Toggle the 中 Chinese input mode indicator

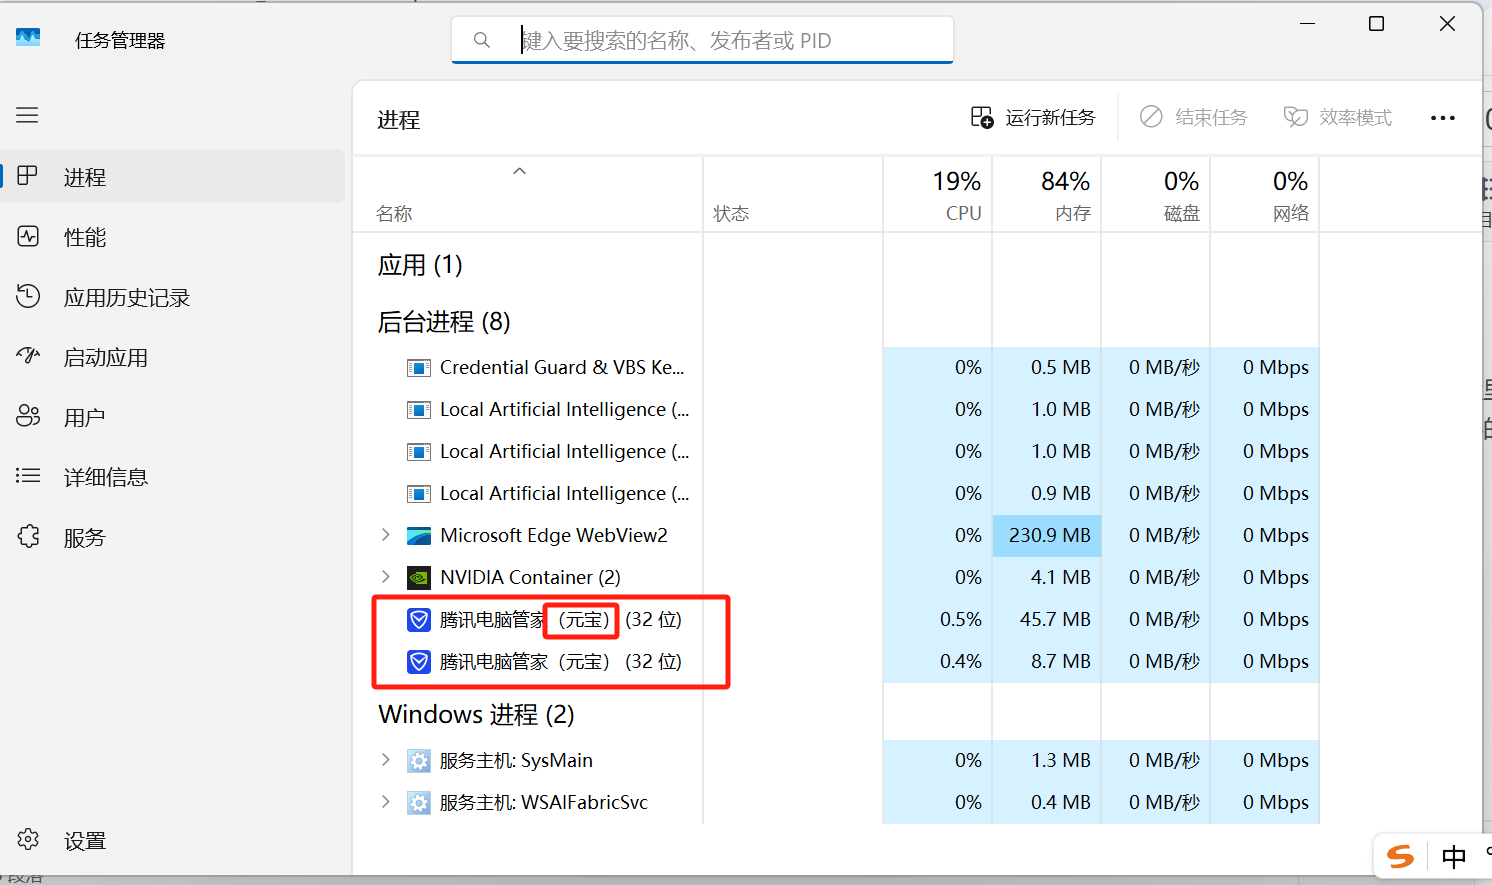tap(1454, 856)
